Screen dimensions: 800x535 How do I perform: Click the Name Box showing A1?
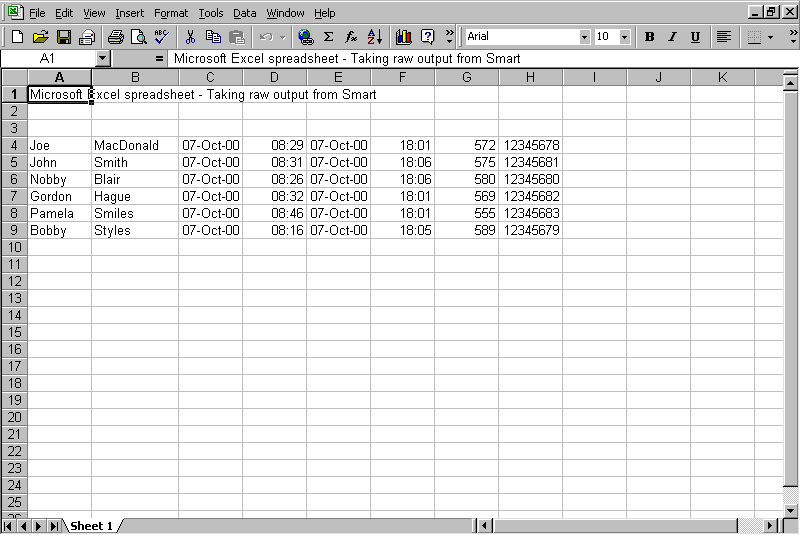pos(48,59)
